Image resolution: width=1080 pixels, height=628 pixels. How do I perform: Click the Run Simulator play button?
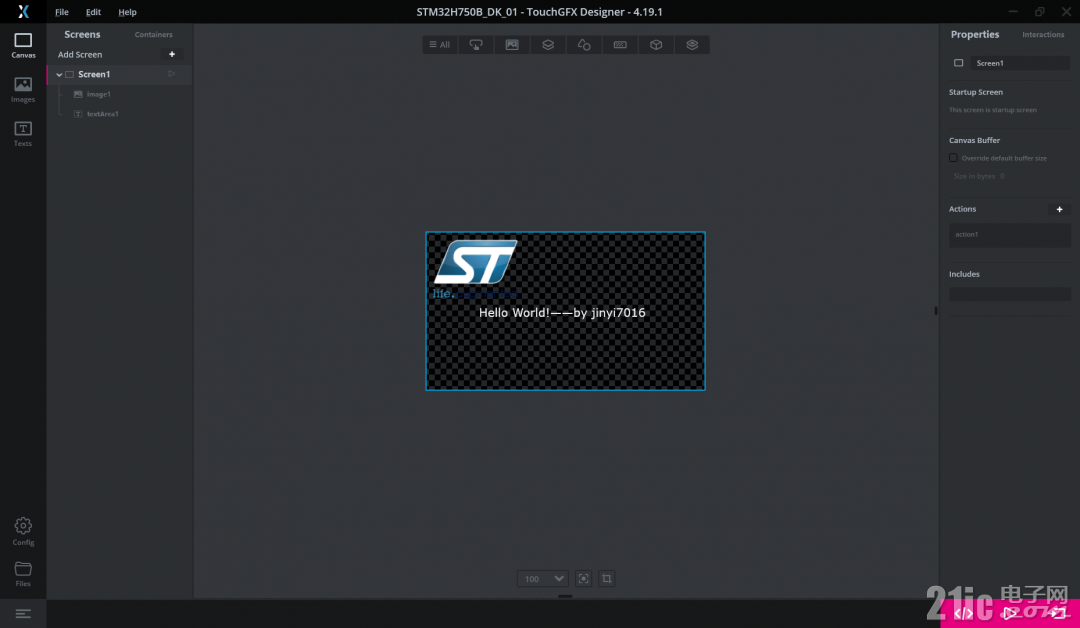point(1010,613)
